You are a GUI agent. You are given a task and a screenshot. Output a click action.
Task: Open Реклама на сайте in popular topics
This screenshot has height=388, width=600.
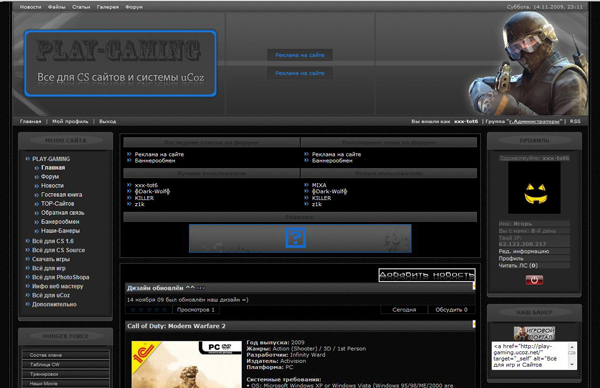point(336,155)
